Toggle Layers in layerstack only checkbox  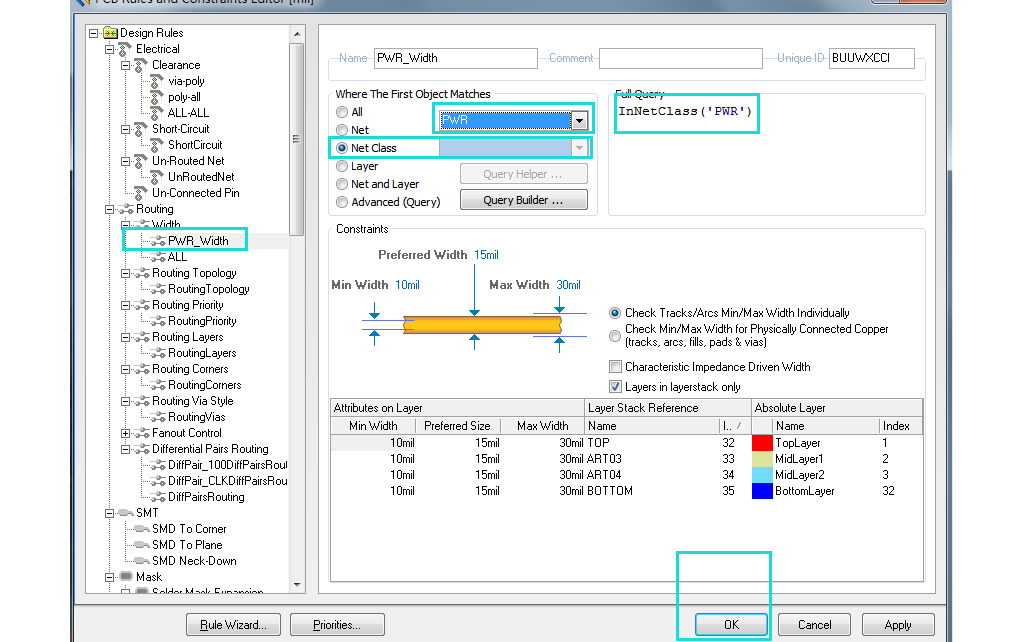[x=615, y=387]
